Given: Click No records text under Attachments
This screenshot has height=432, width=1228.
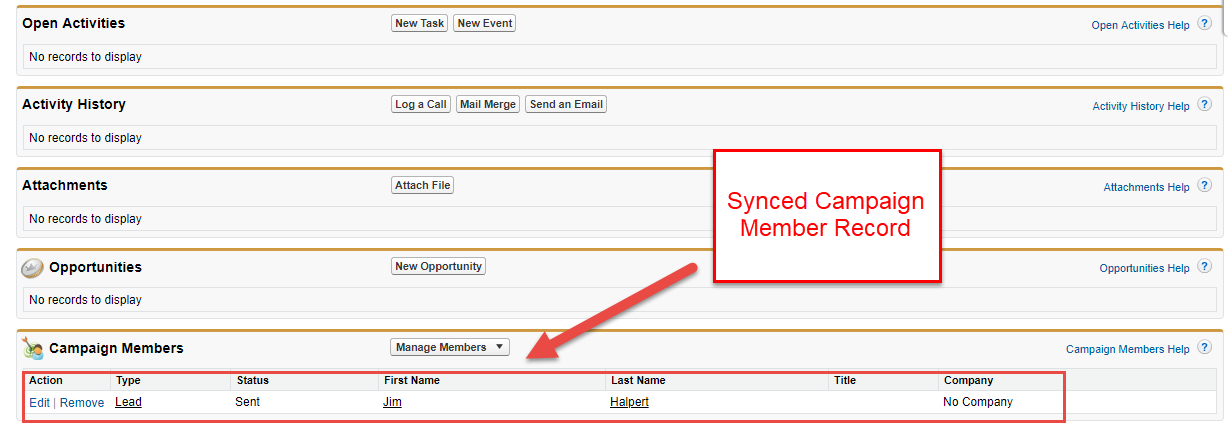Looking at the screenshot, I should coord(85,219).
